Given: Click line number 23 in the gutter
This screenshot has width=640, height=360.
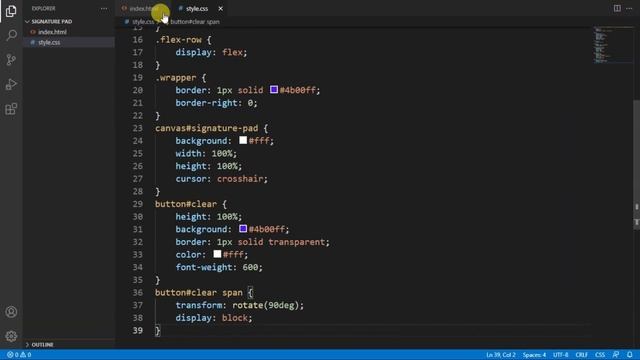Looking at the screenshot, I should coord(138,128).
